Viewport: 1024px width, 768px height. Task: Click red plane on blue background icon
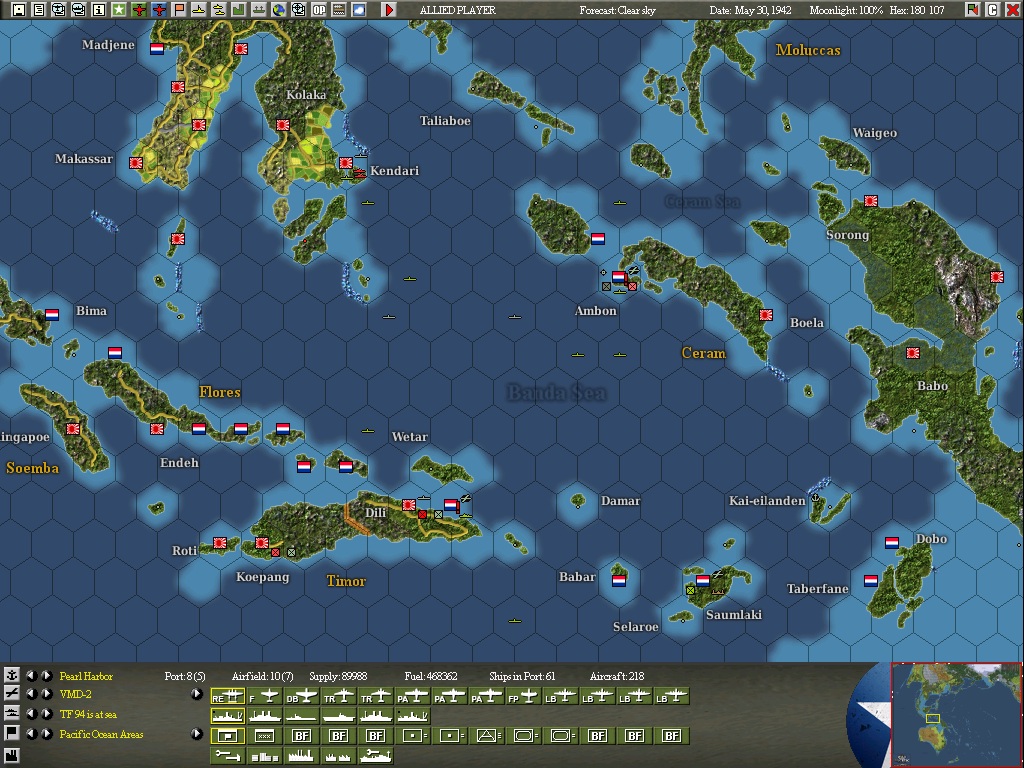(x=159, y=10)
